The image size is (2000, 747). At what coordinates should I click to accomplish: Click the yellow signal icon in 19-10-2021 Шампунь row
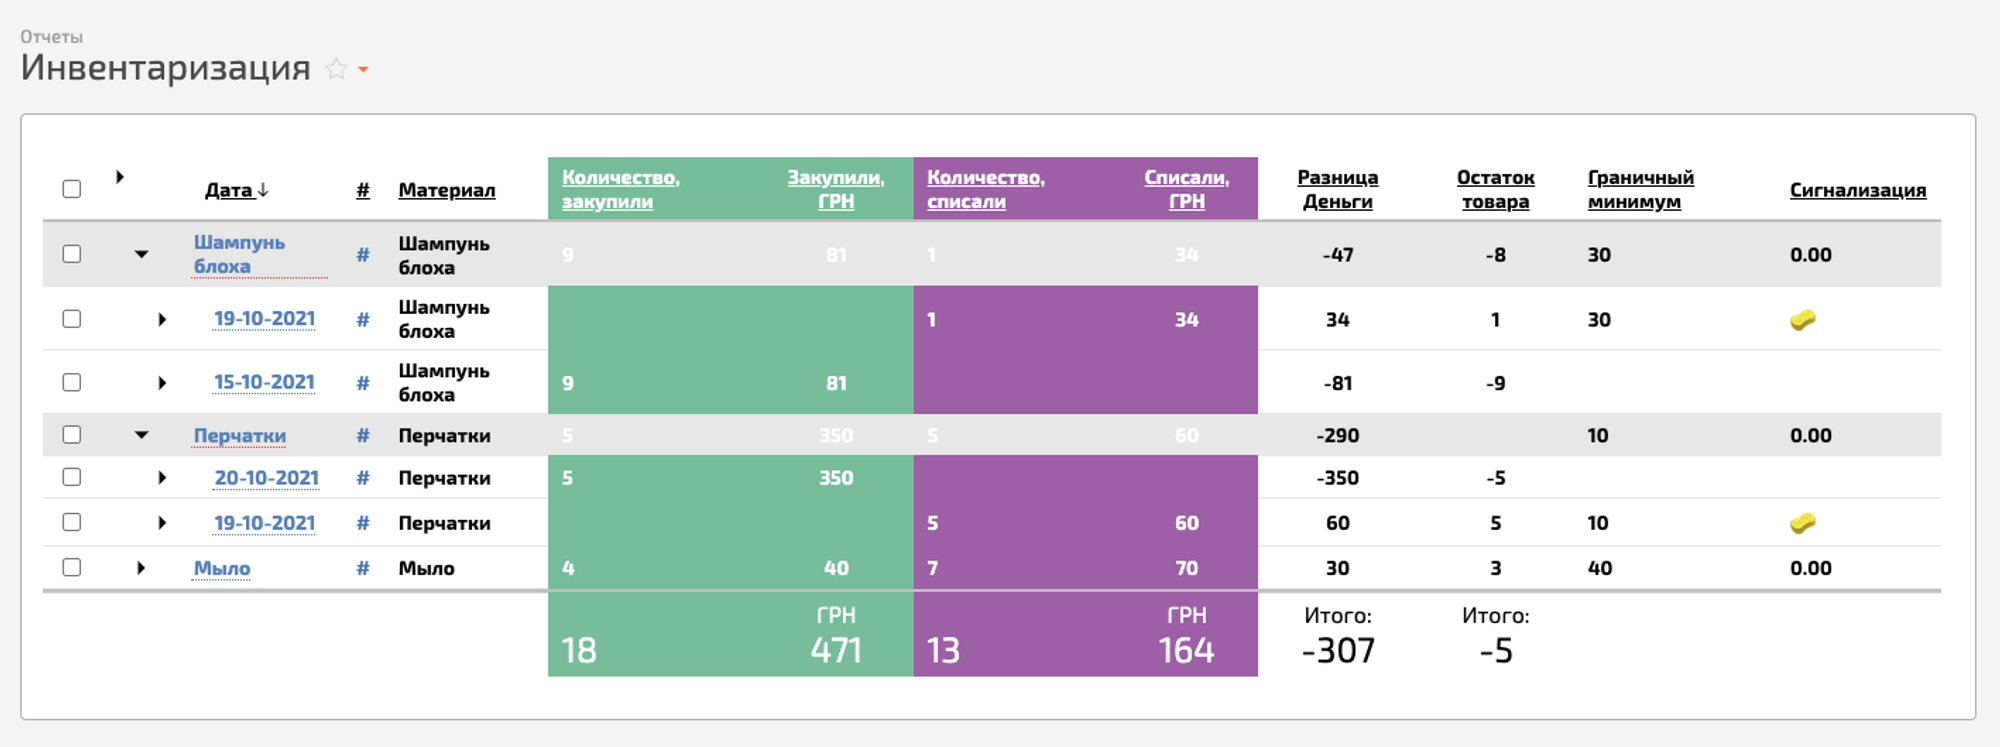pos(1802,320)
